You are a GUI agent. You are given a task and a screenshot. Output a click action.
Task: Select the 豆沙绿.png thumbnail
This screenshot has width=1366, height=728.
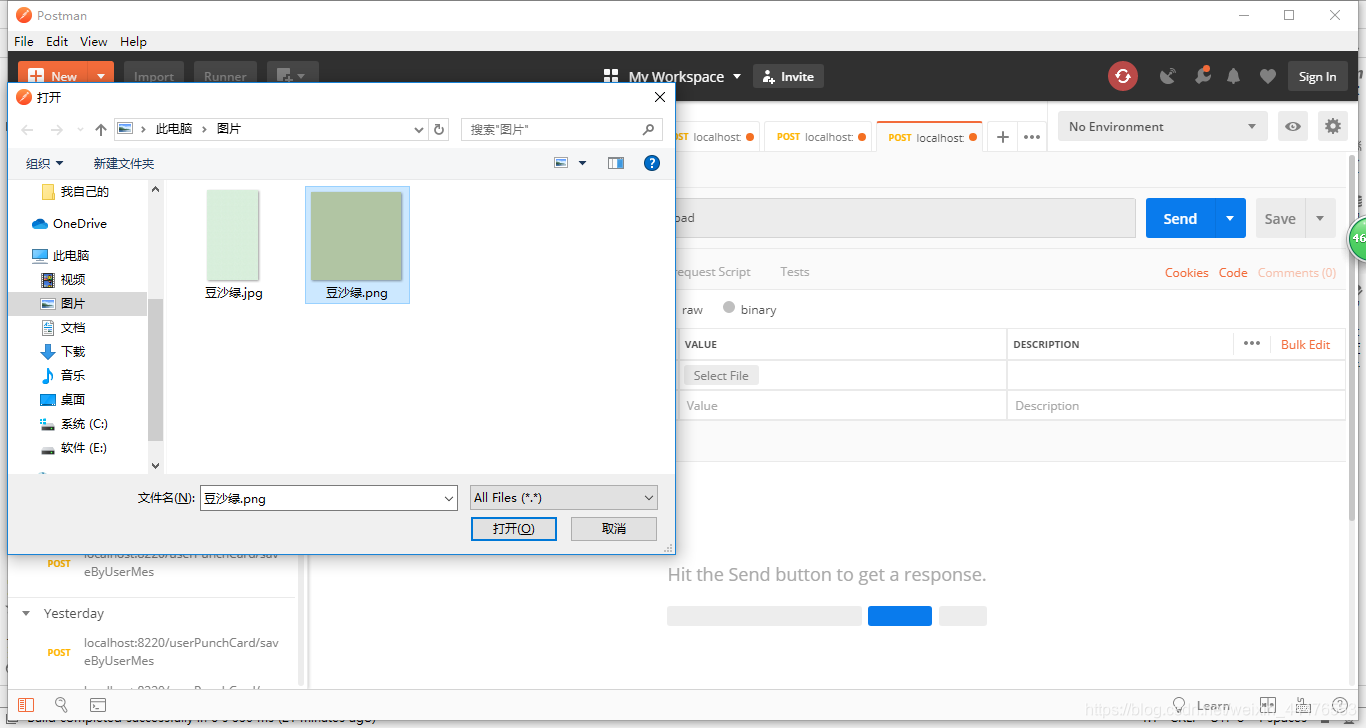(357, 245)
